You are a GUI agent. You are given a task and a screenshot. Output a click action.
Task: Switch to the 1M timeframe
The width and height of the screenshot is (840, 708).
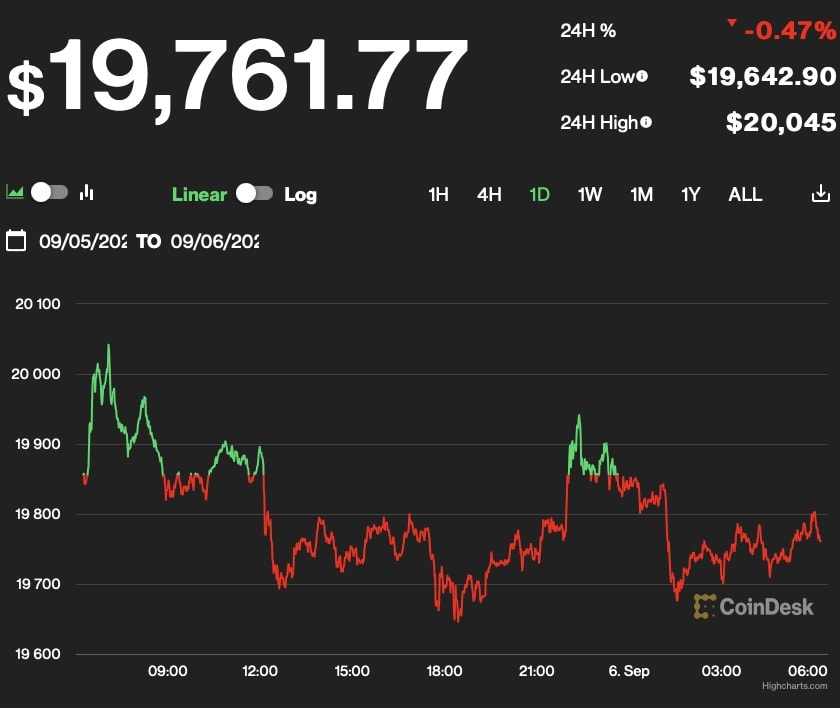click(641, 194)
